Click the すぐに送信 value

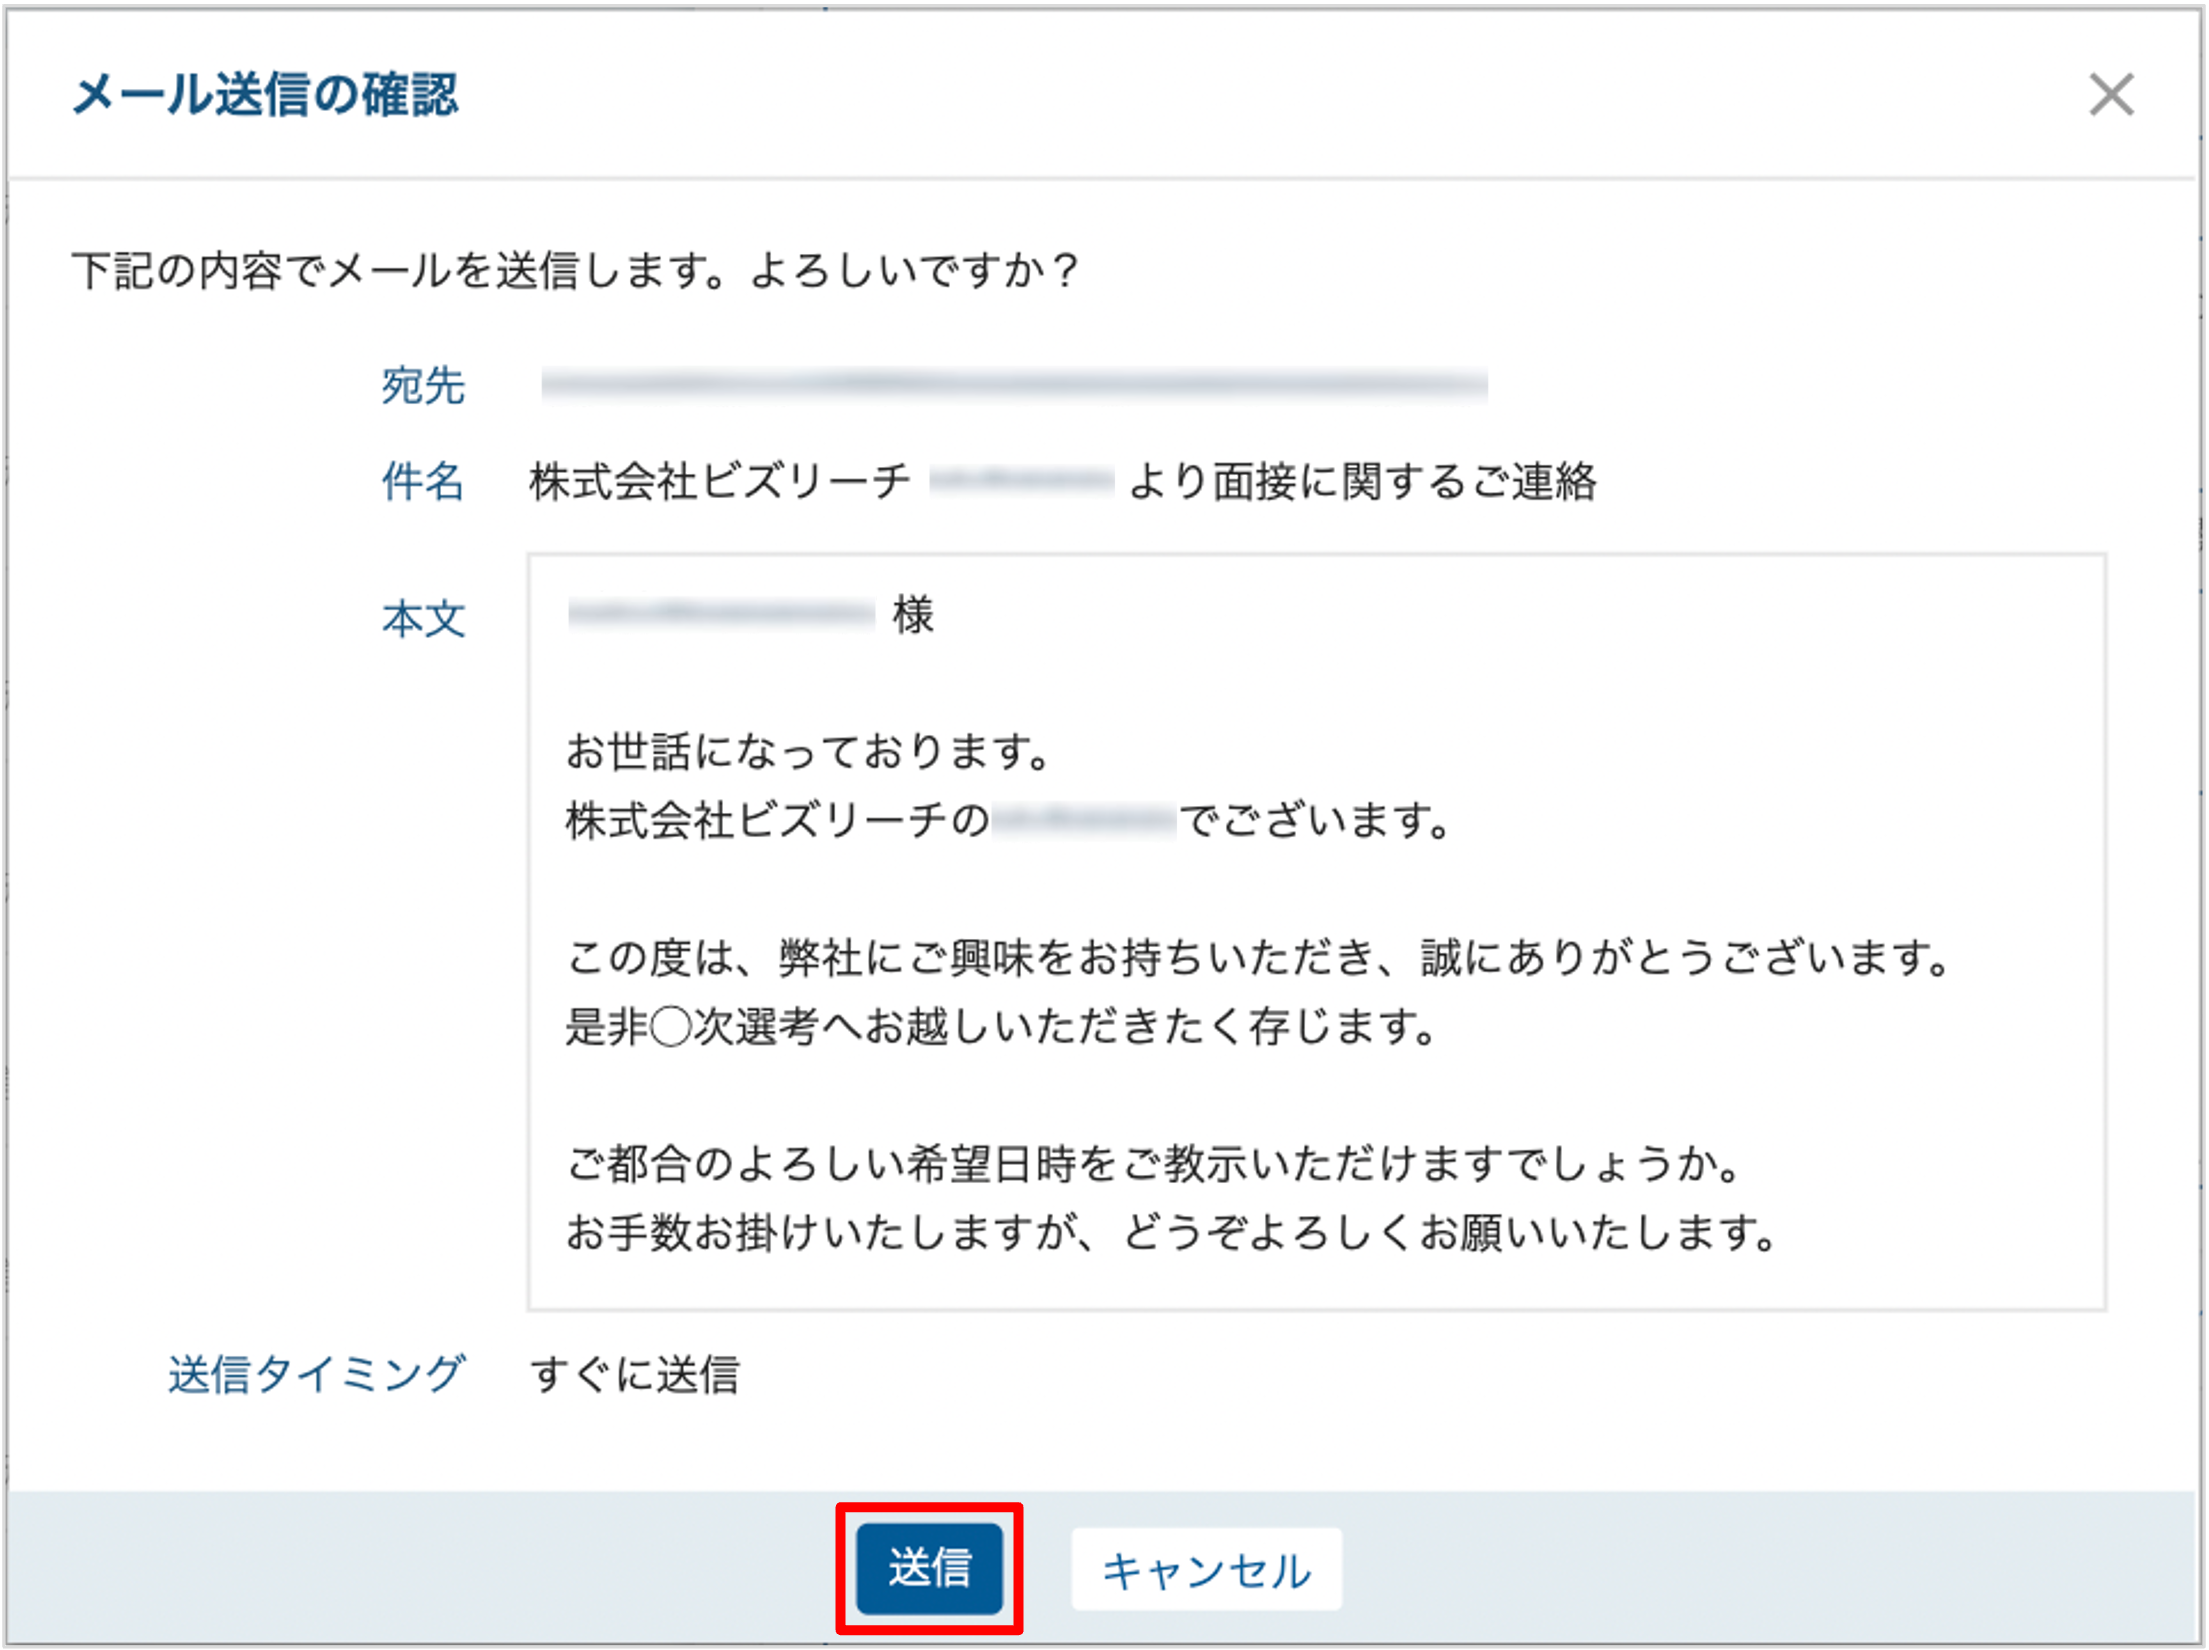pos(635,1373)
